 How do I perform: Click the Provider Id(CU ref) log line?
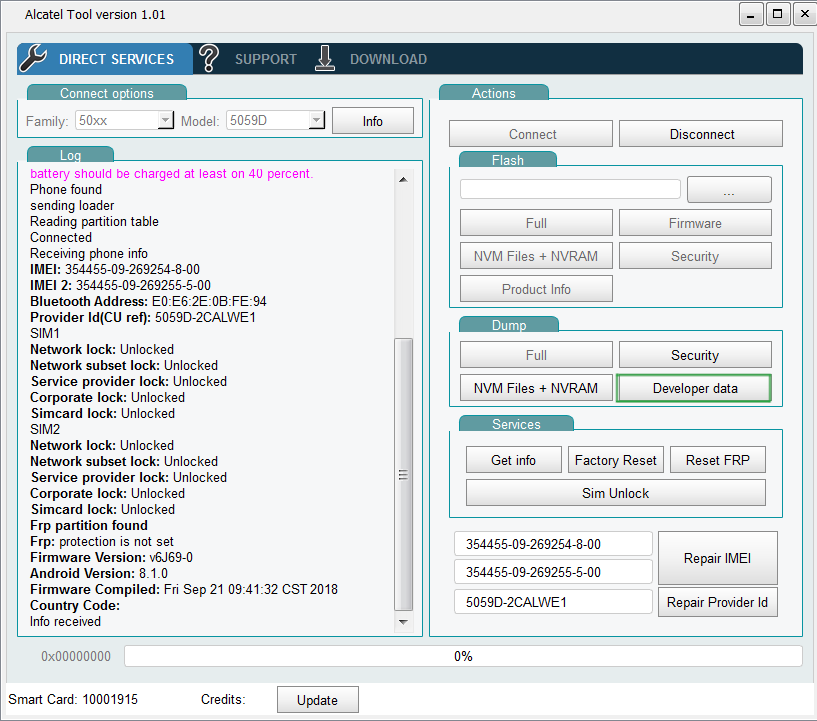coord(143,317)
